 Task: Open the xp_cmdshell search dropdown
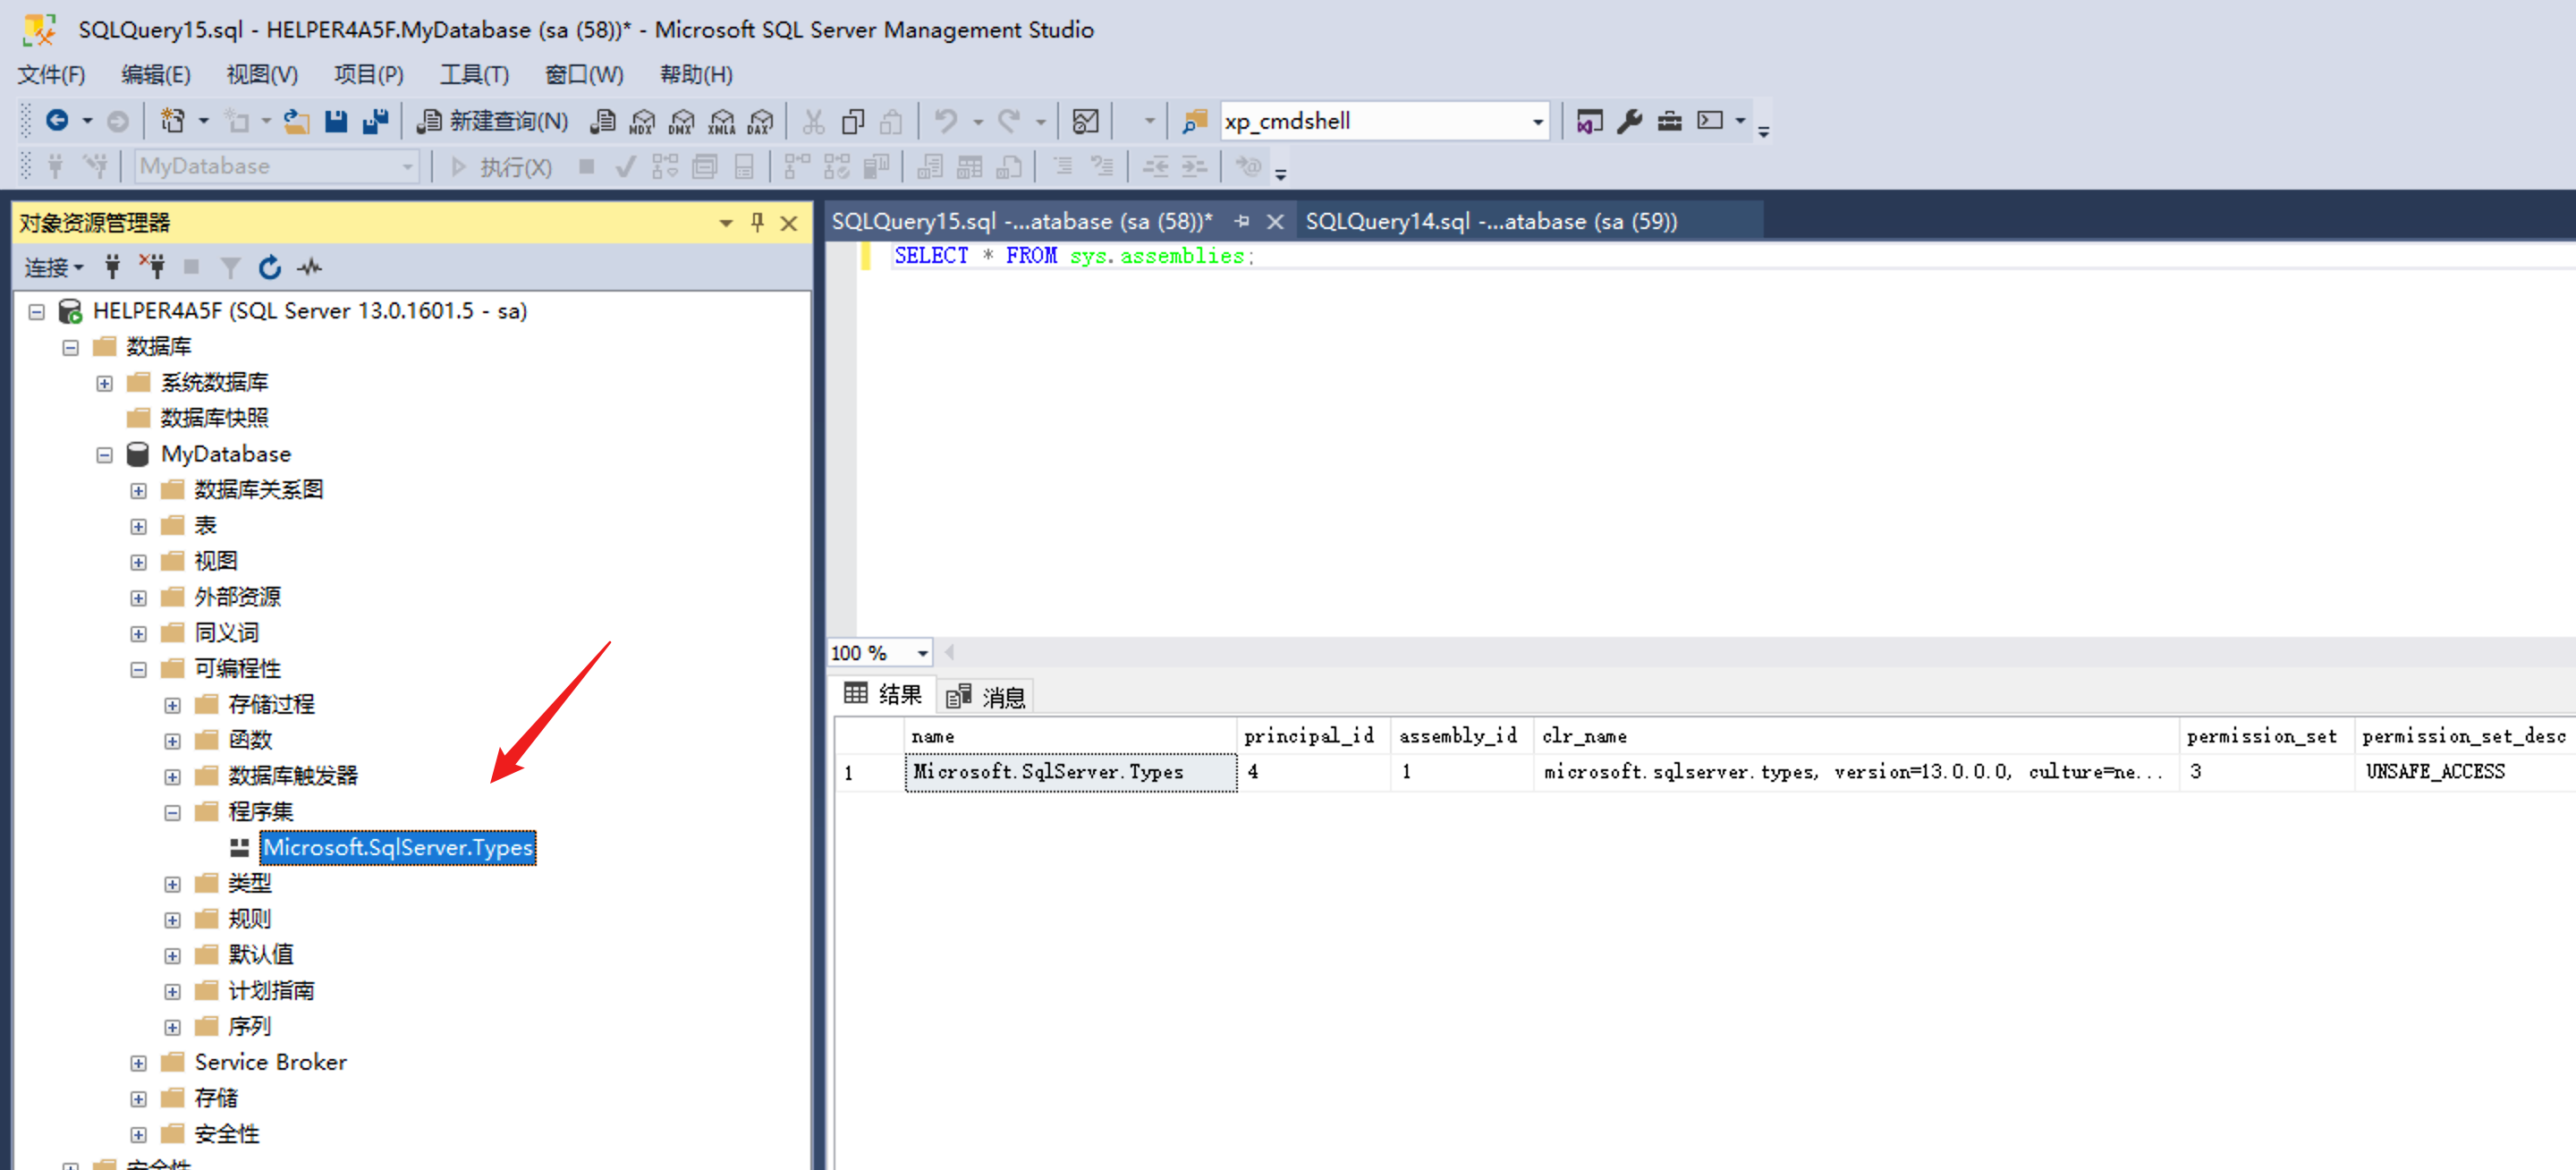tap(1537, 122)
